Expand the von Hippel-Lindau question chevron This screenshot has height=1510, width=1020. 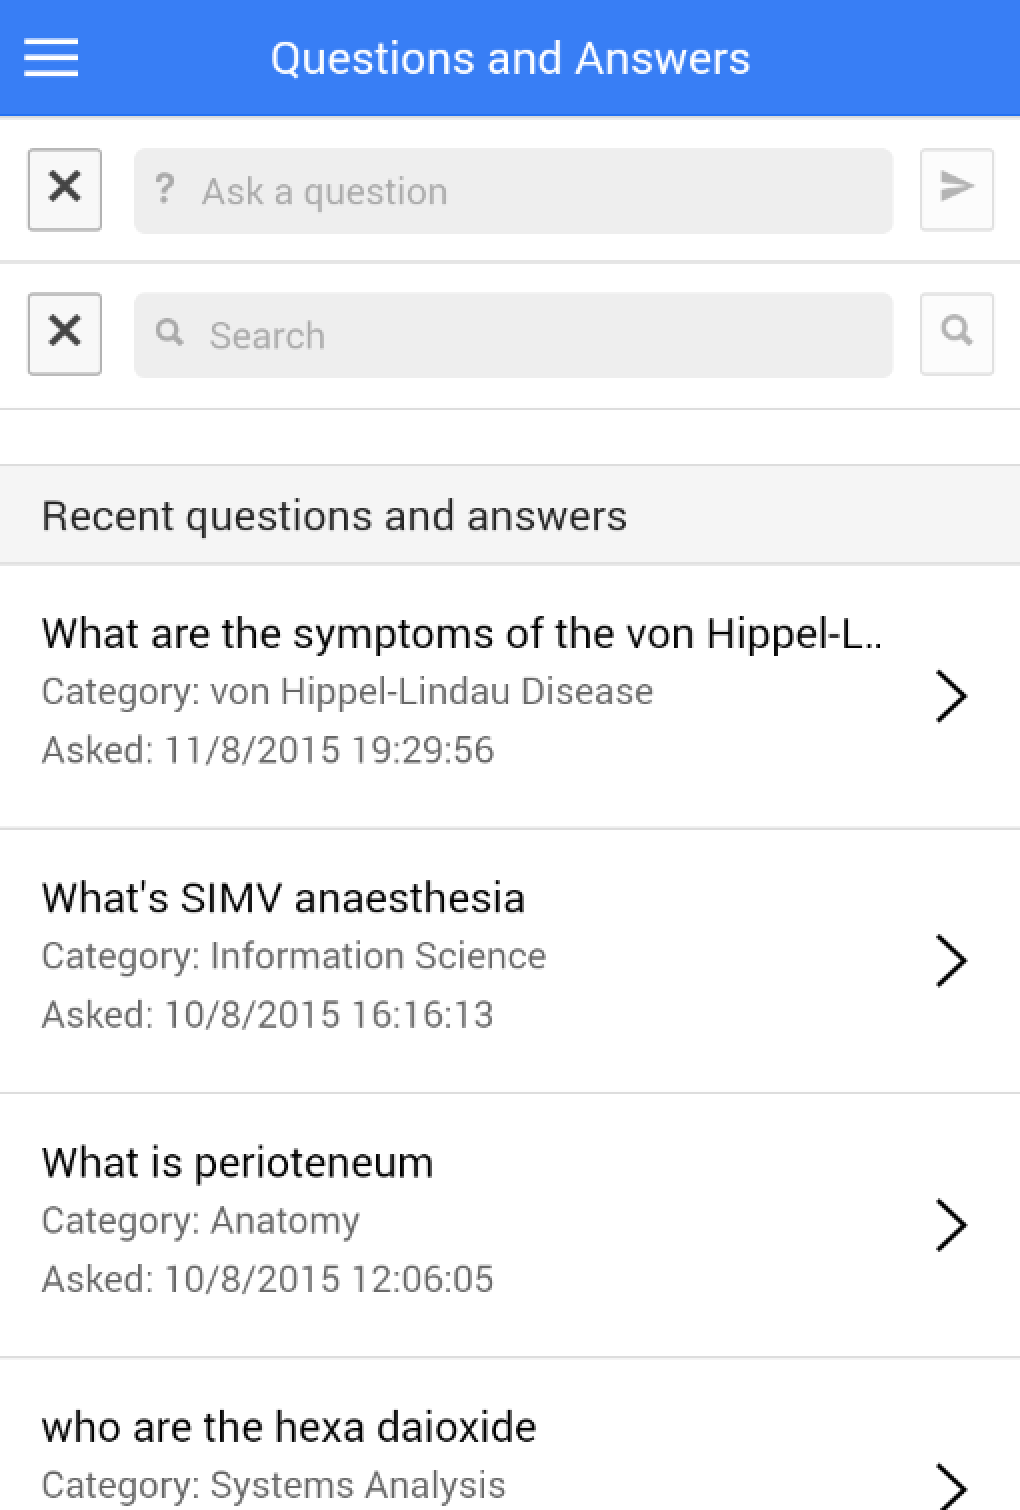pyautogui.click(x=950, y=696)
